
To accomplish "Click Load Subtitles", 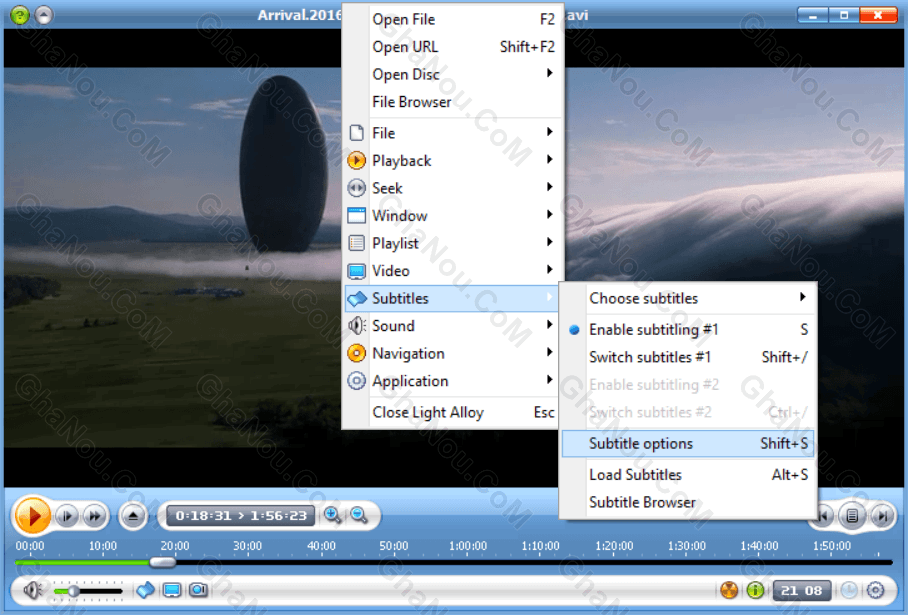I will point(688,475).
